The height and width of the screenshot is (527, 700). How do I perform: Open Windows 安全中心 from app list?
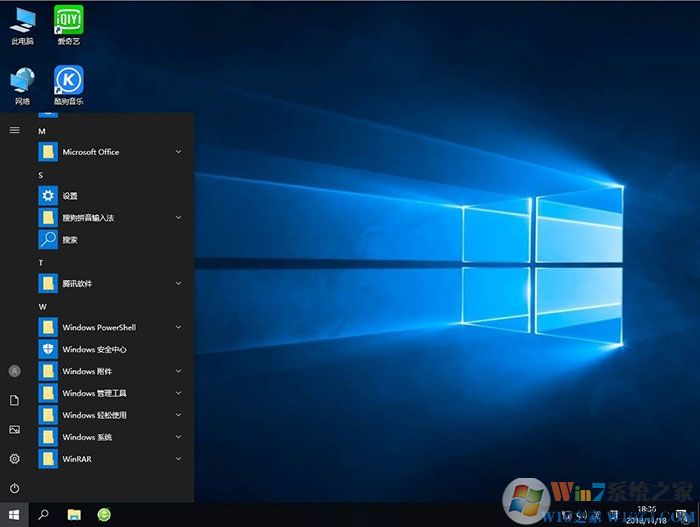coord(94,349)
